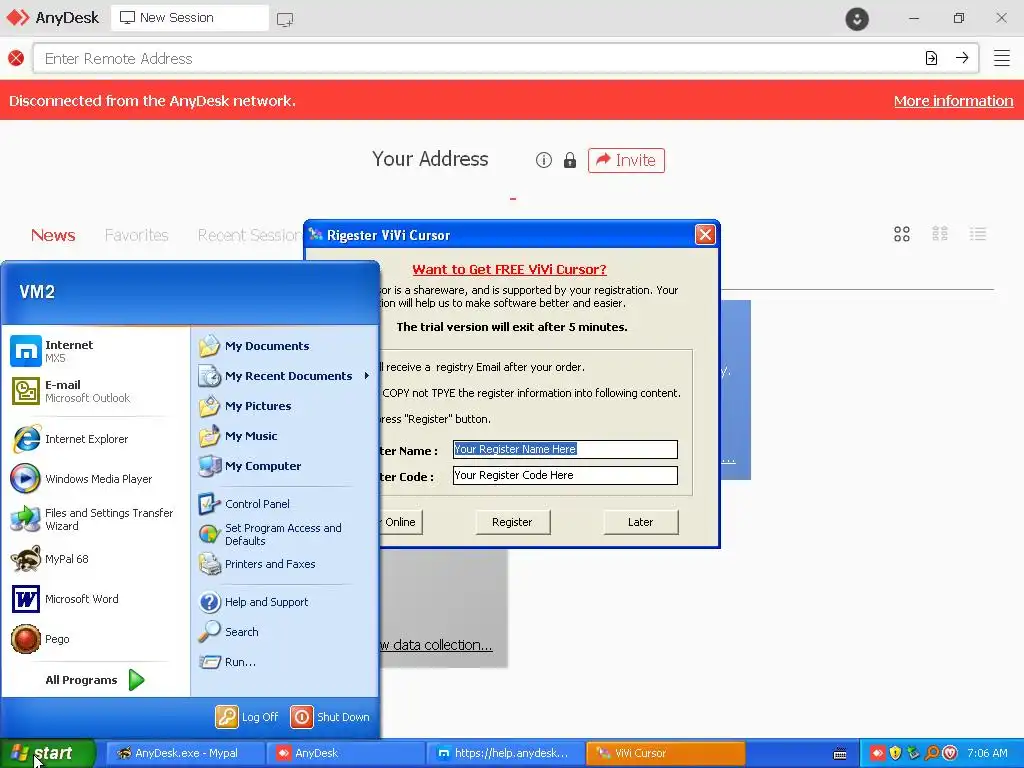Launch Windows Media Player
Image resolution: width=1024 pixels, height=768 pixels.
pos(95,479)
